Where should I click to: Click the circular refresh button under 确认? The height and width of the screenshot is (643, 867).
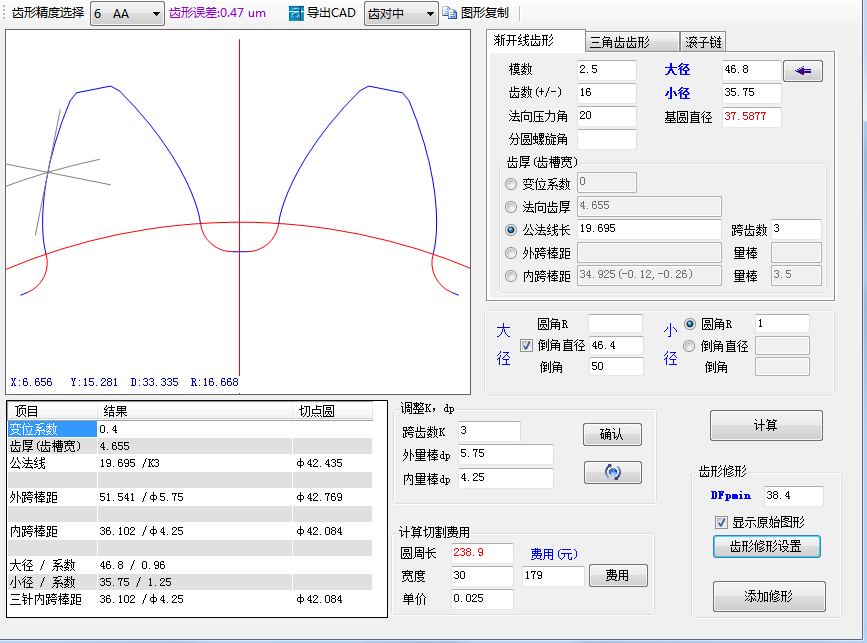[x=613, y=472]
